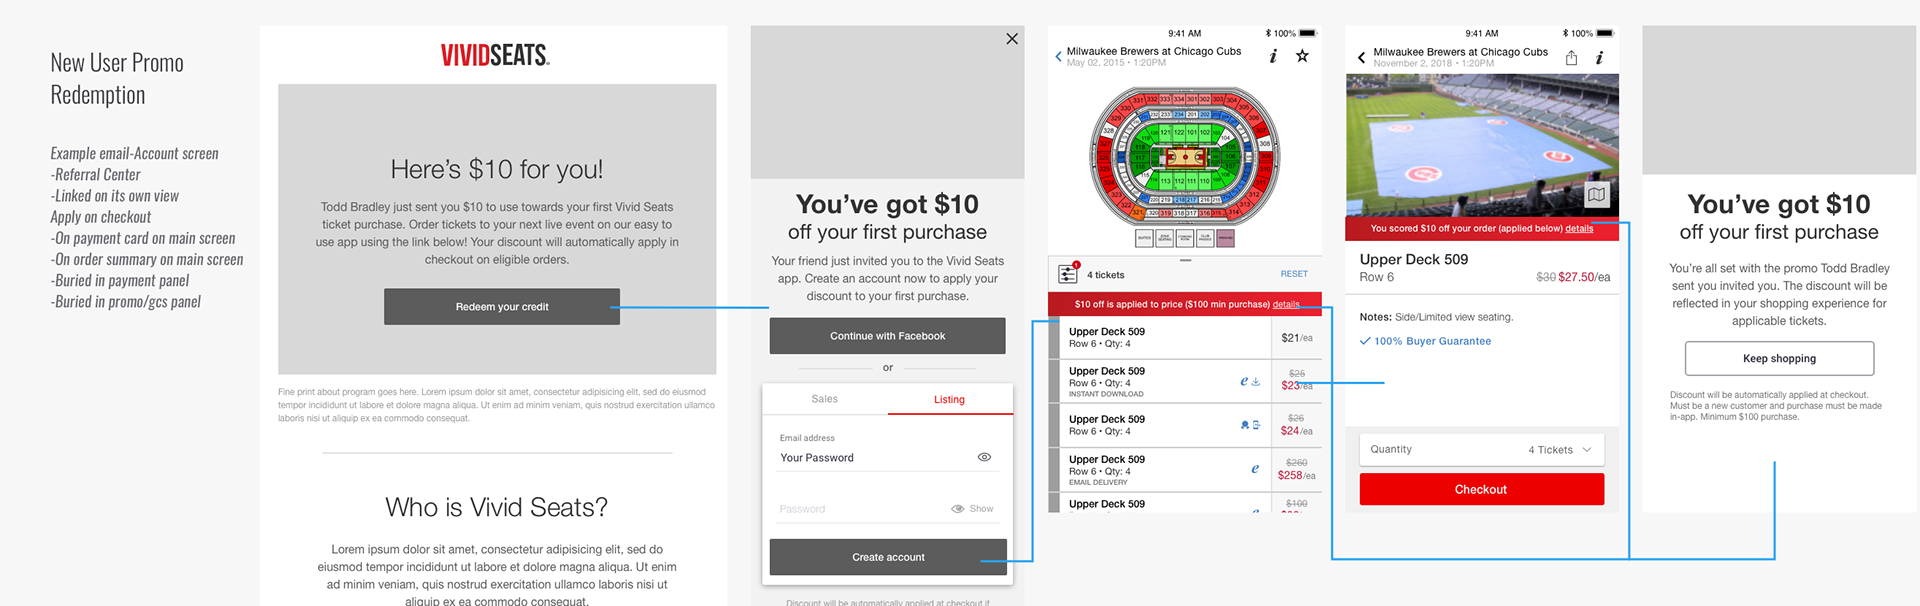1920x606 pixels.
Task: Tap black back arrow on listing screen
Action: pyautogui.click(x=1361, y=58)
